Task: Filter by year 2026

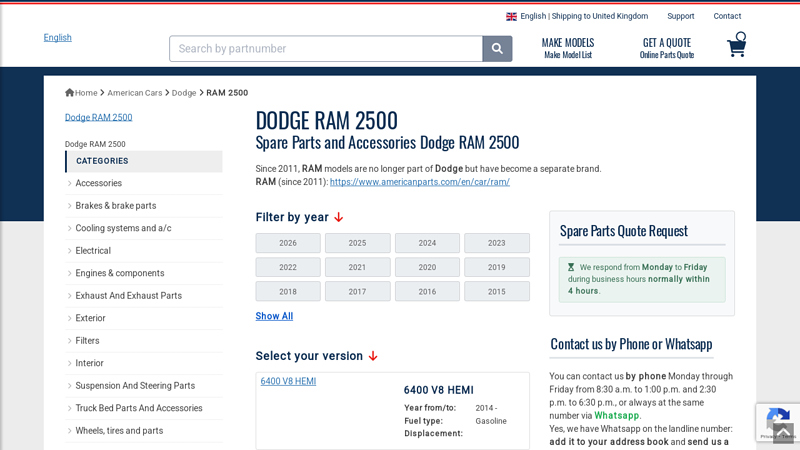Action: [x=288, y=243]
